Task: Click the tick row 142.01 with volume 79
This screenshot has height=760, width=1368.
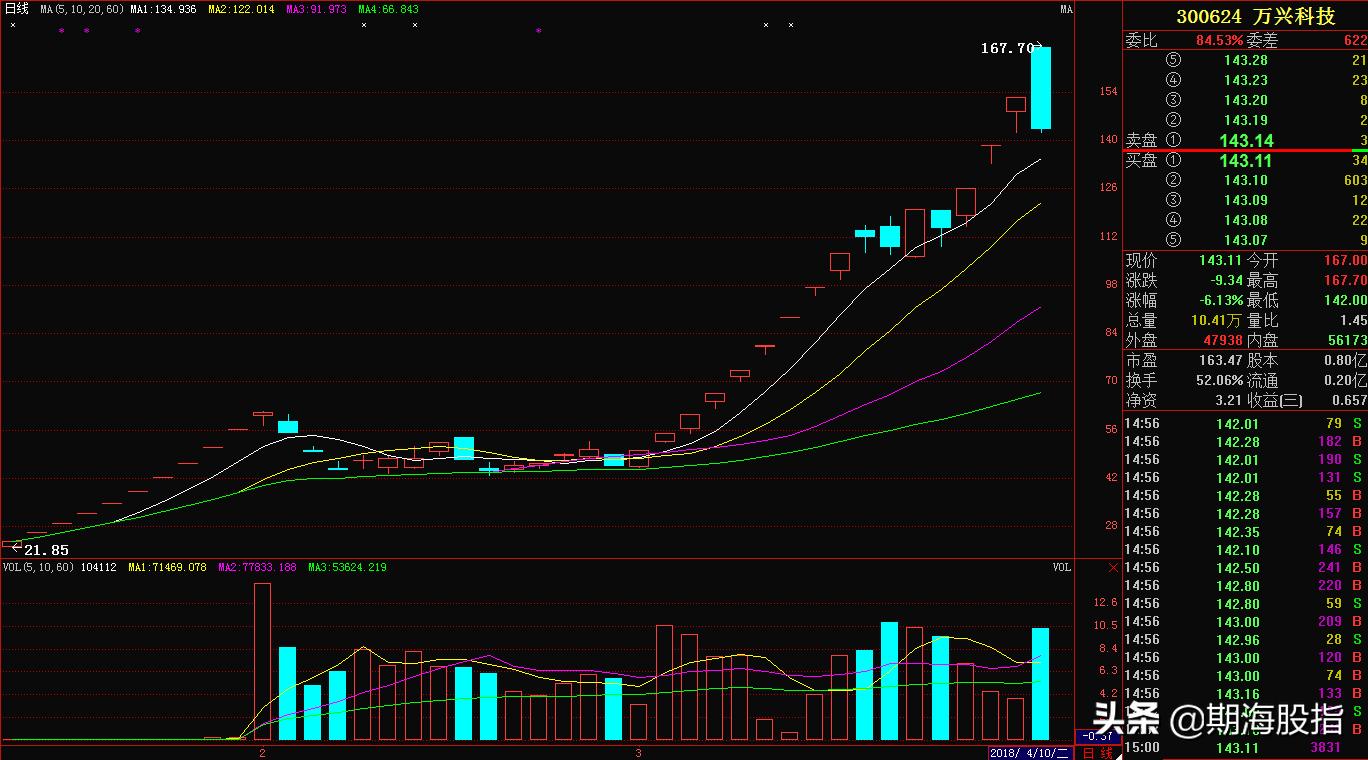Action: (x=1245, y=424)
